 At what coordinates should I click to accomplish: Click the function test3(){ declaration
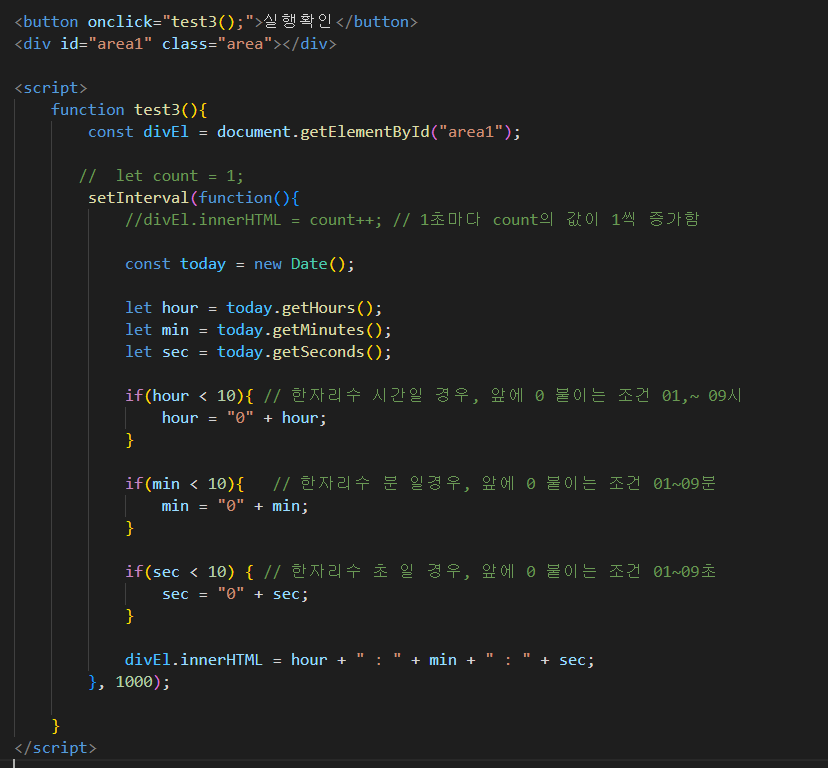(129, 110)
